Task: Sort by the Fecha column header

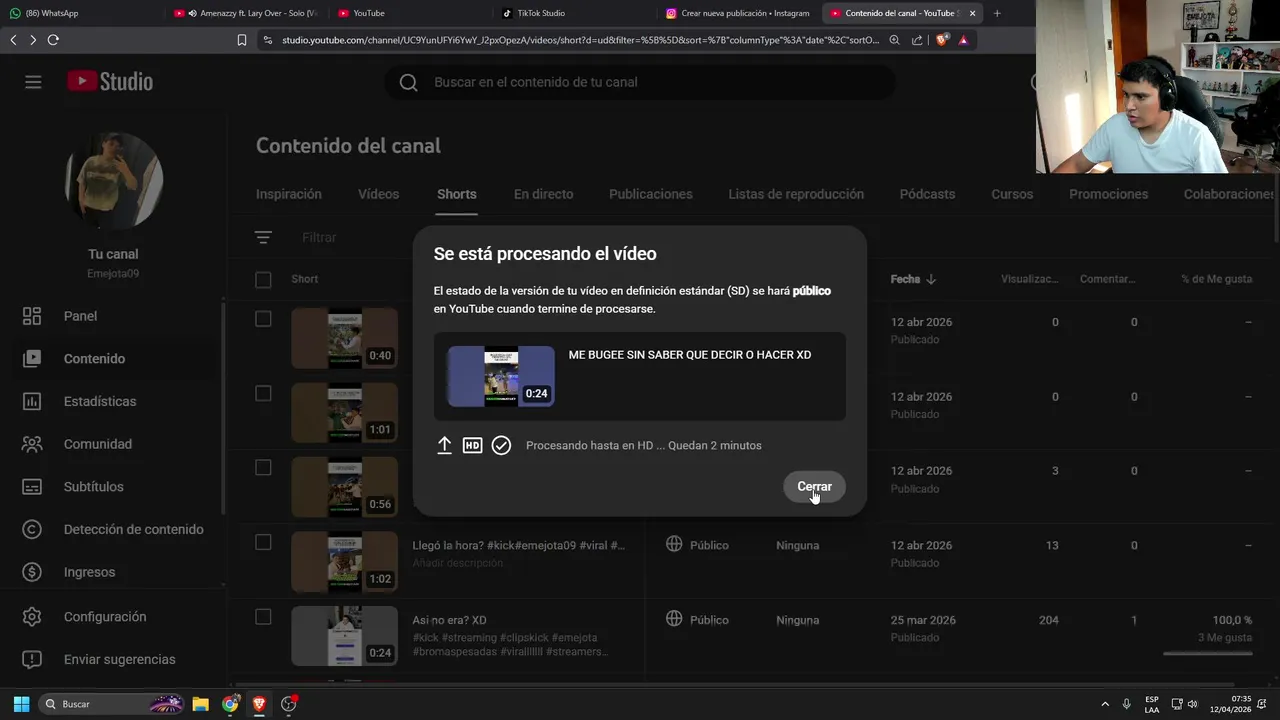Action: click(913, 279)
